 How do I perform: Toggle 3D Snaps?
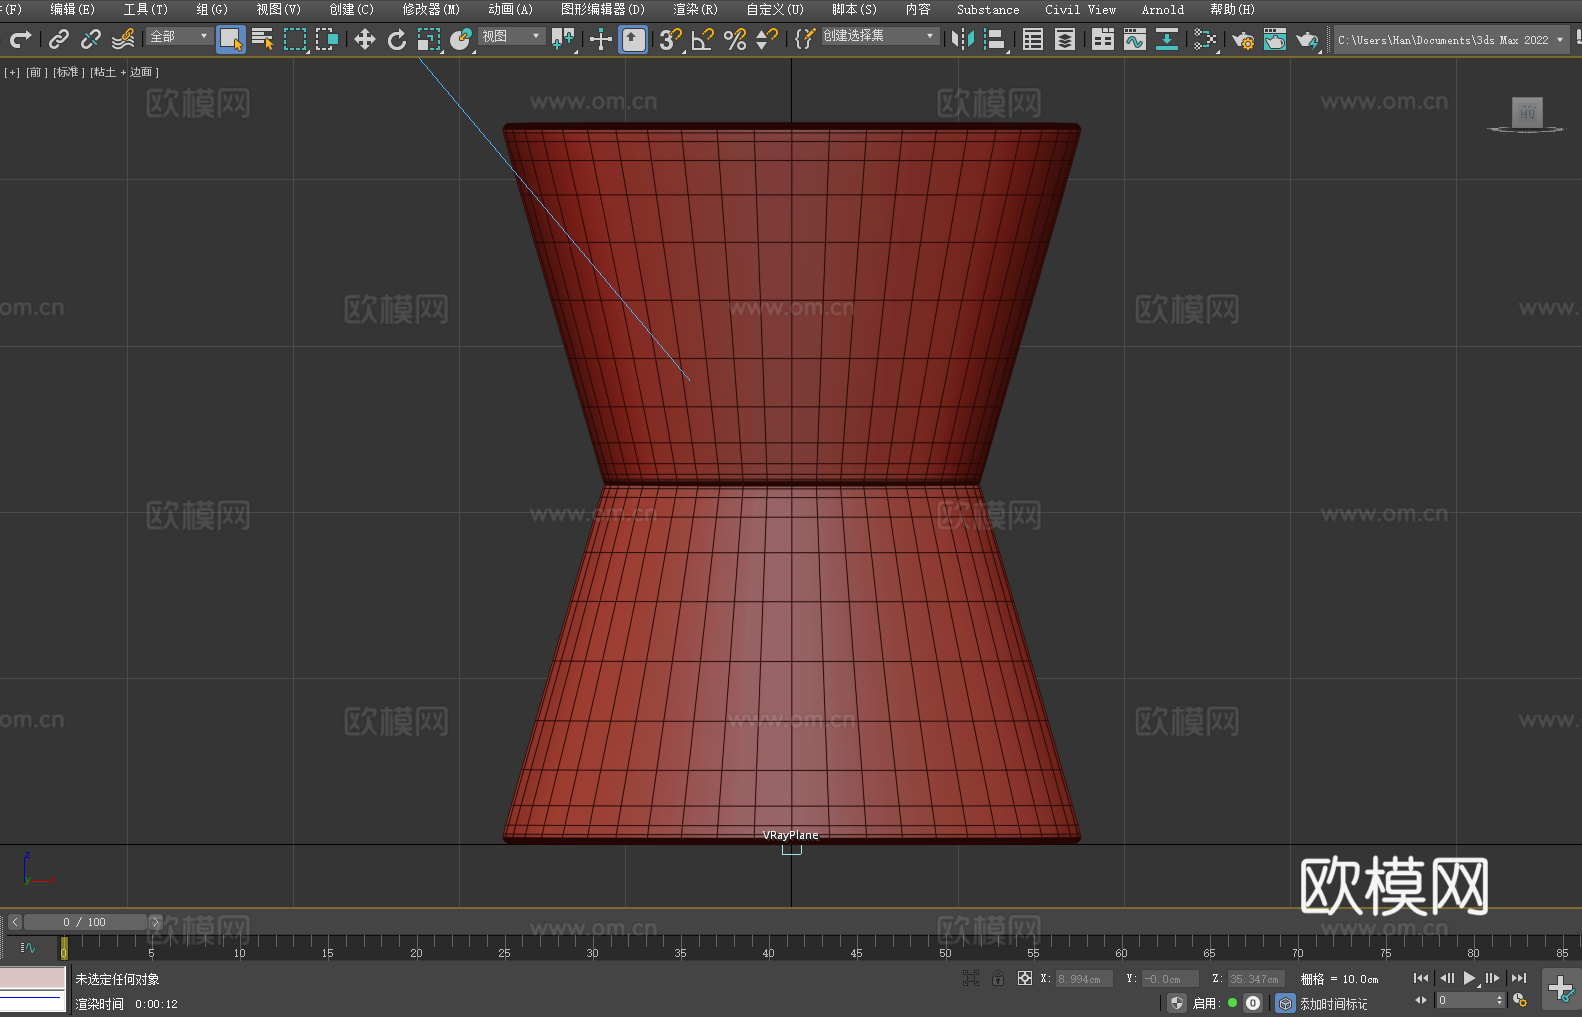(671, 39)
